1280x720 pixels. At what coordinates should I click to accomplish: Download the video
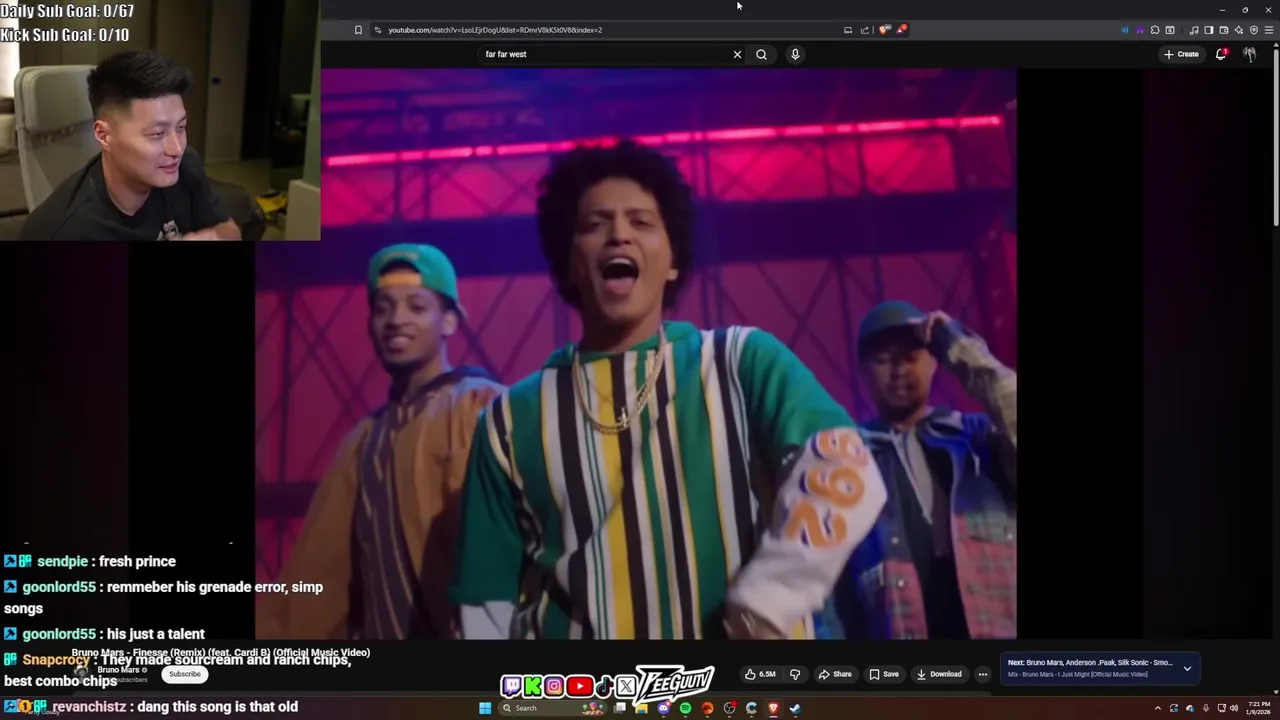click(x=939, y=674)
